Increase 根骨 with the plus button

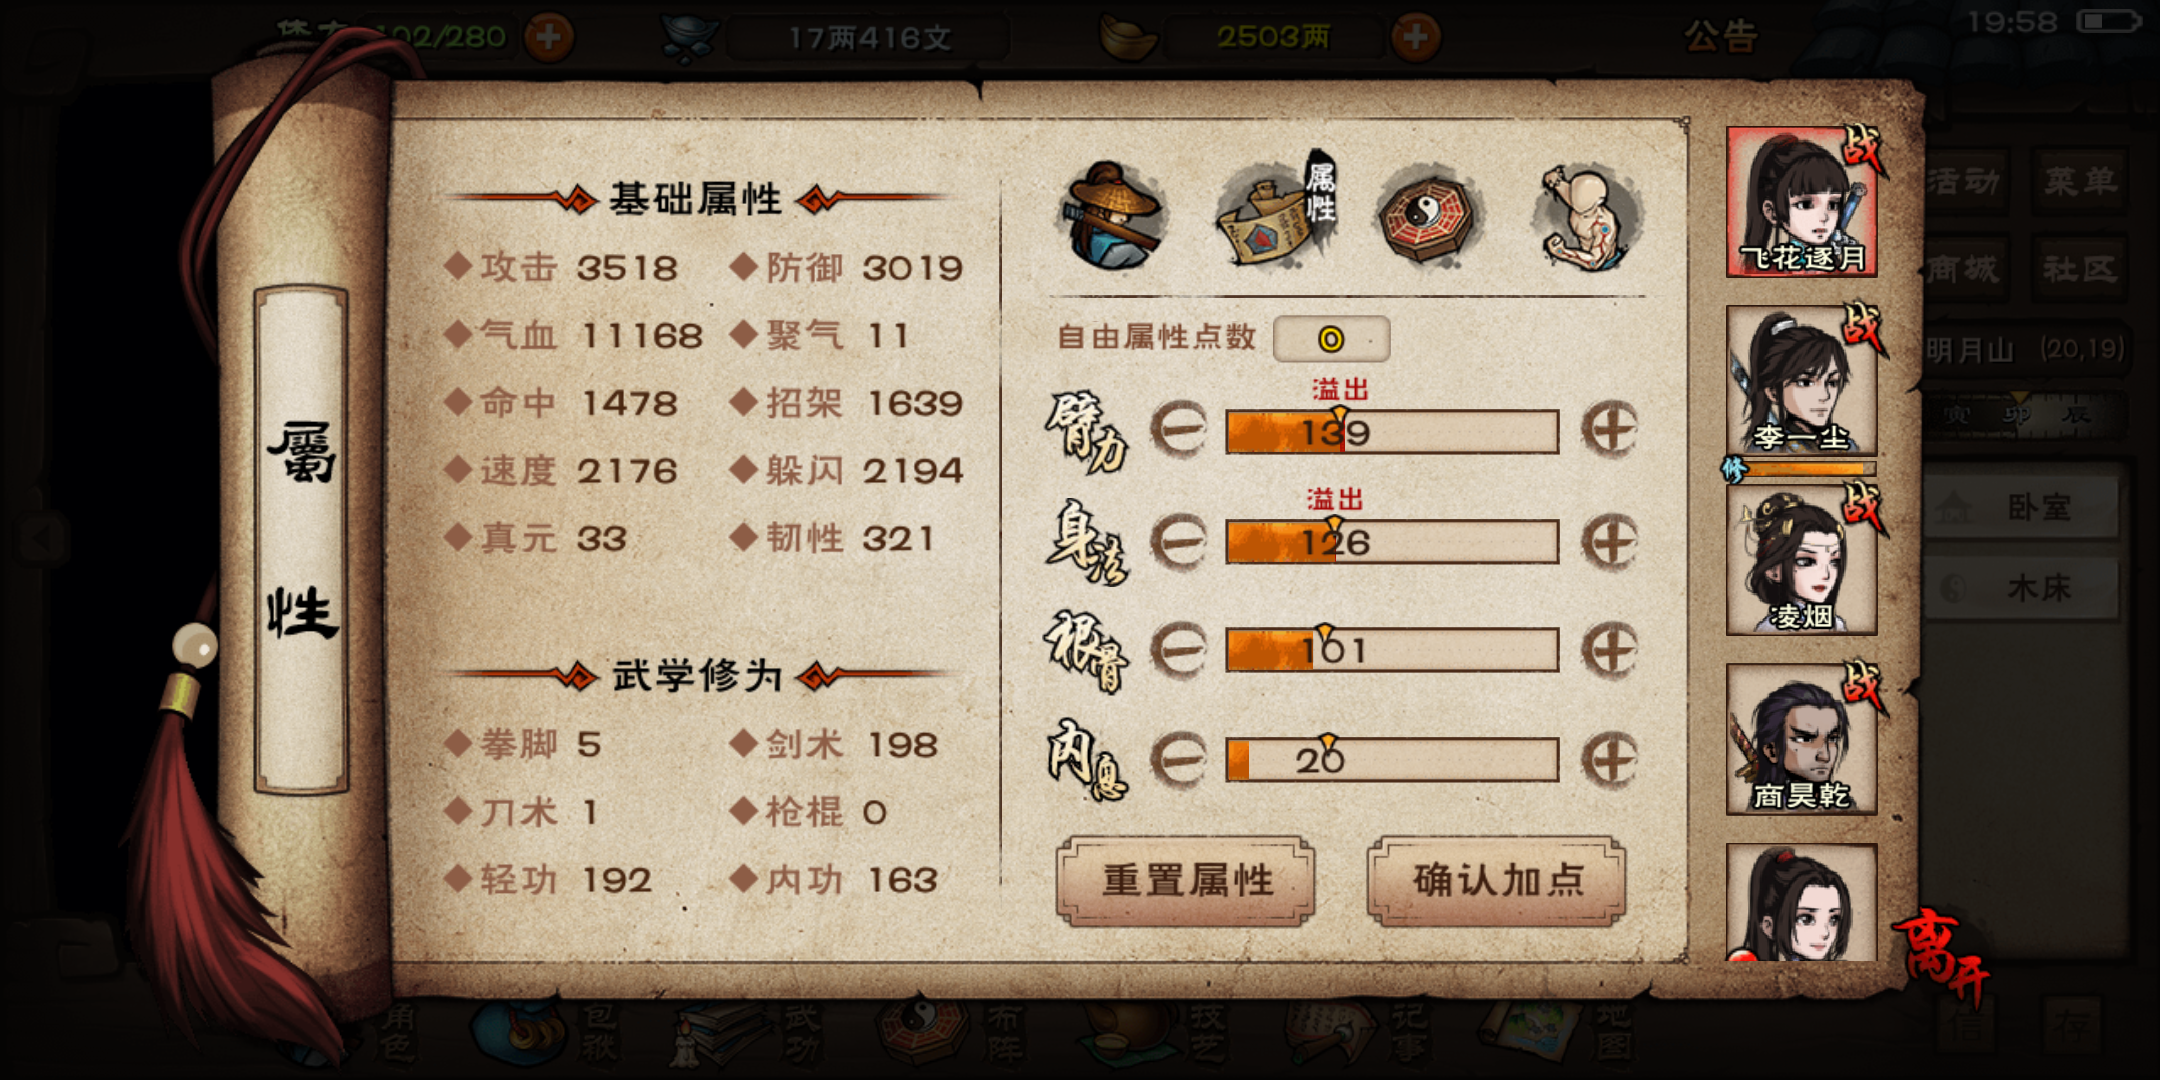(x=1609, y=650)
